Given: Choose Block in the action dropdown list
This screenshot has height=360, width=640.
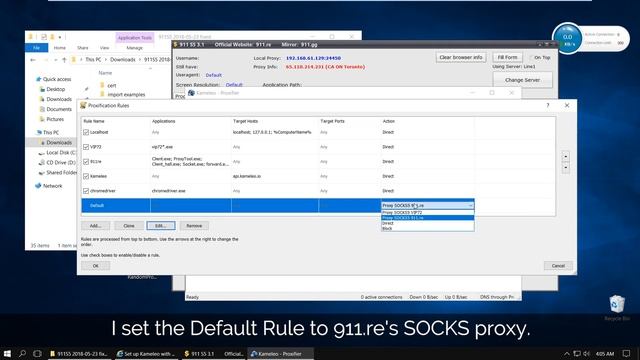Looking at the screenshot, I should click(427, 229).
